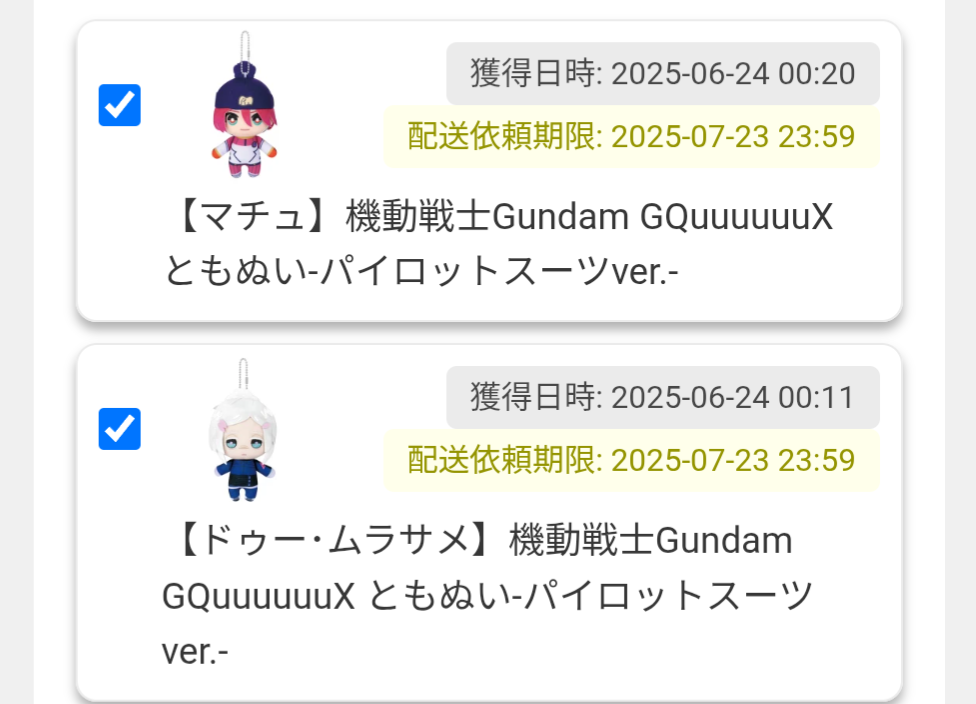Click the ball chain above ドゥー・ムラサメ plush
This screenshot has width=976, height=704.
(x=243, y=375)
